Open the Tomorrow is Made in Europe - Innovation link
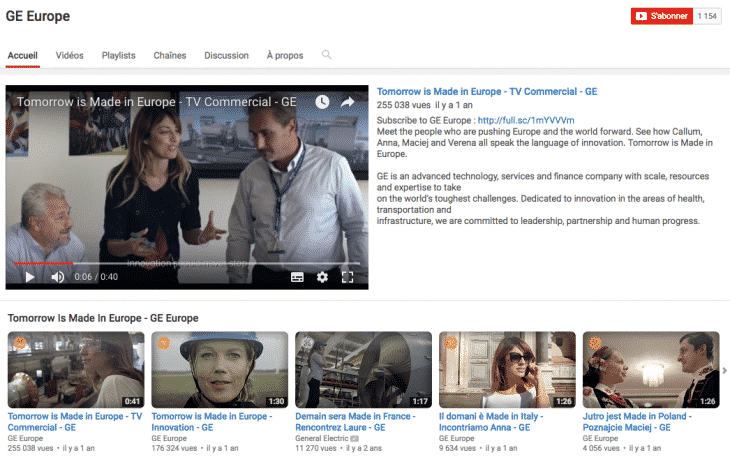730x462 pixels. (212, 422)
